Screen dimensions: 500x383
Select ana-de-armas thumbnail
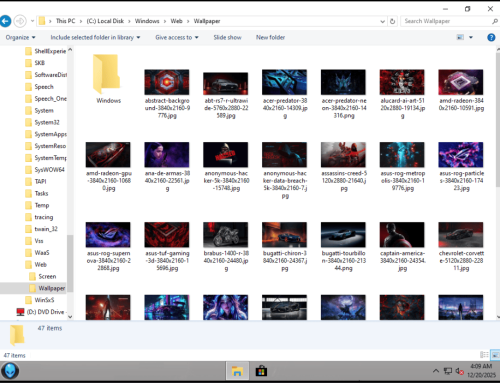click(x=167, y=155)
